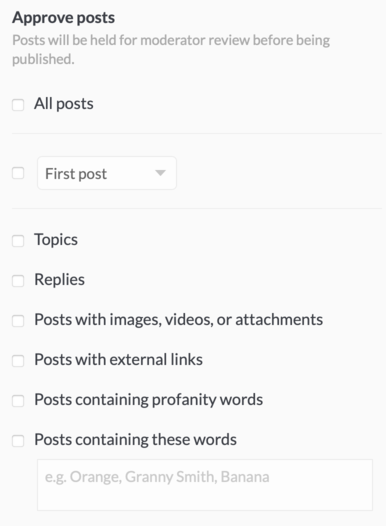386x526 pixels.
Task: Click the arrow icon in First post dropdown
Action: point(161,173)
